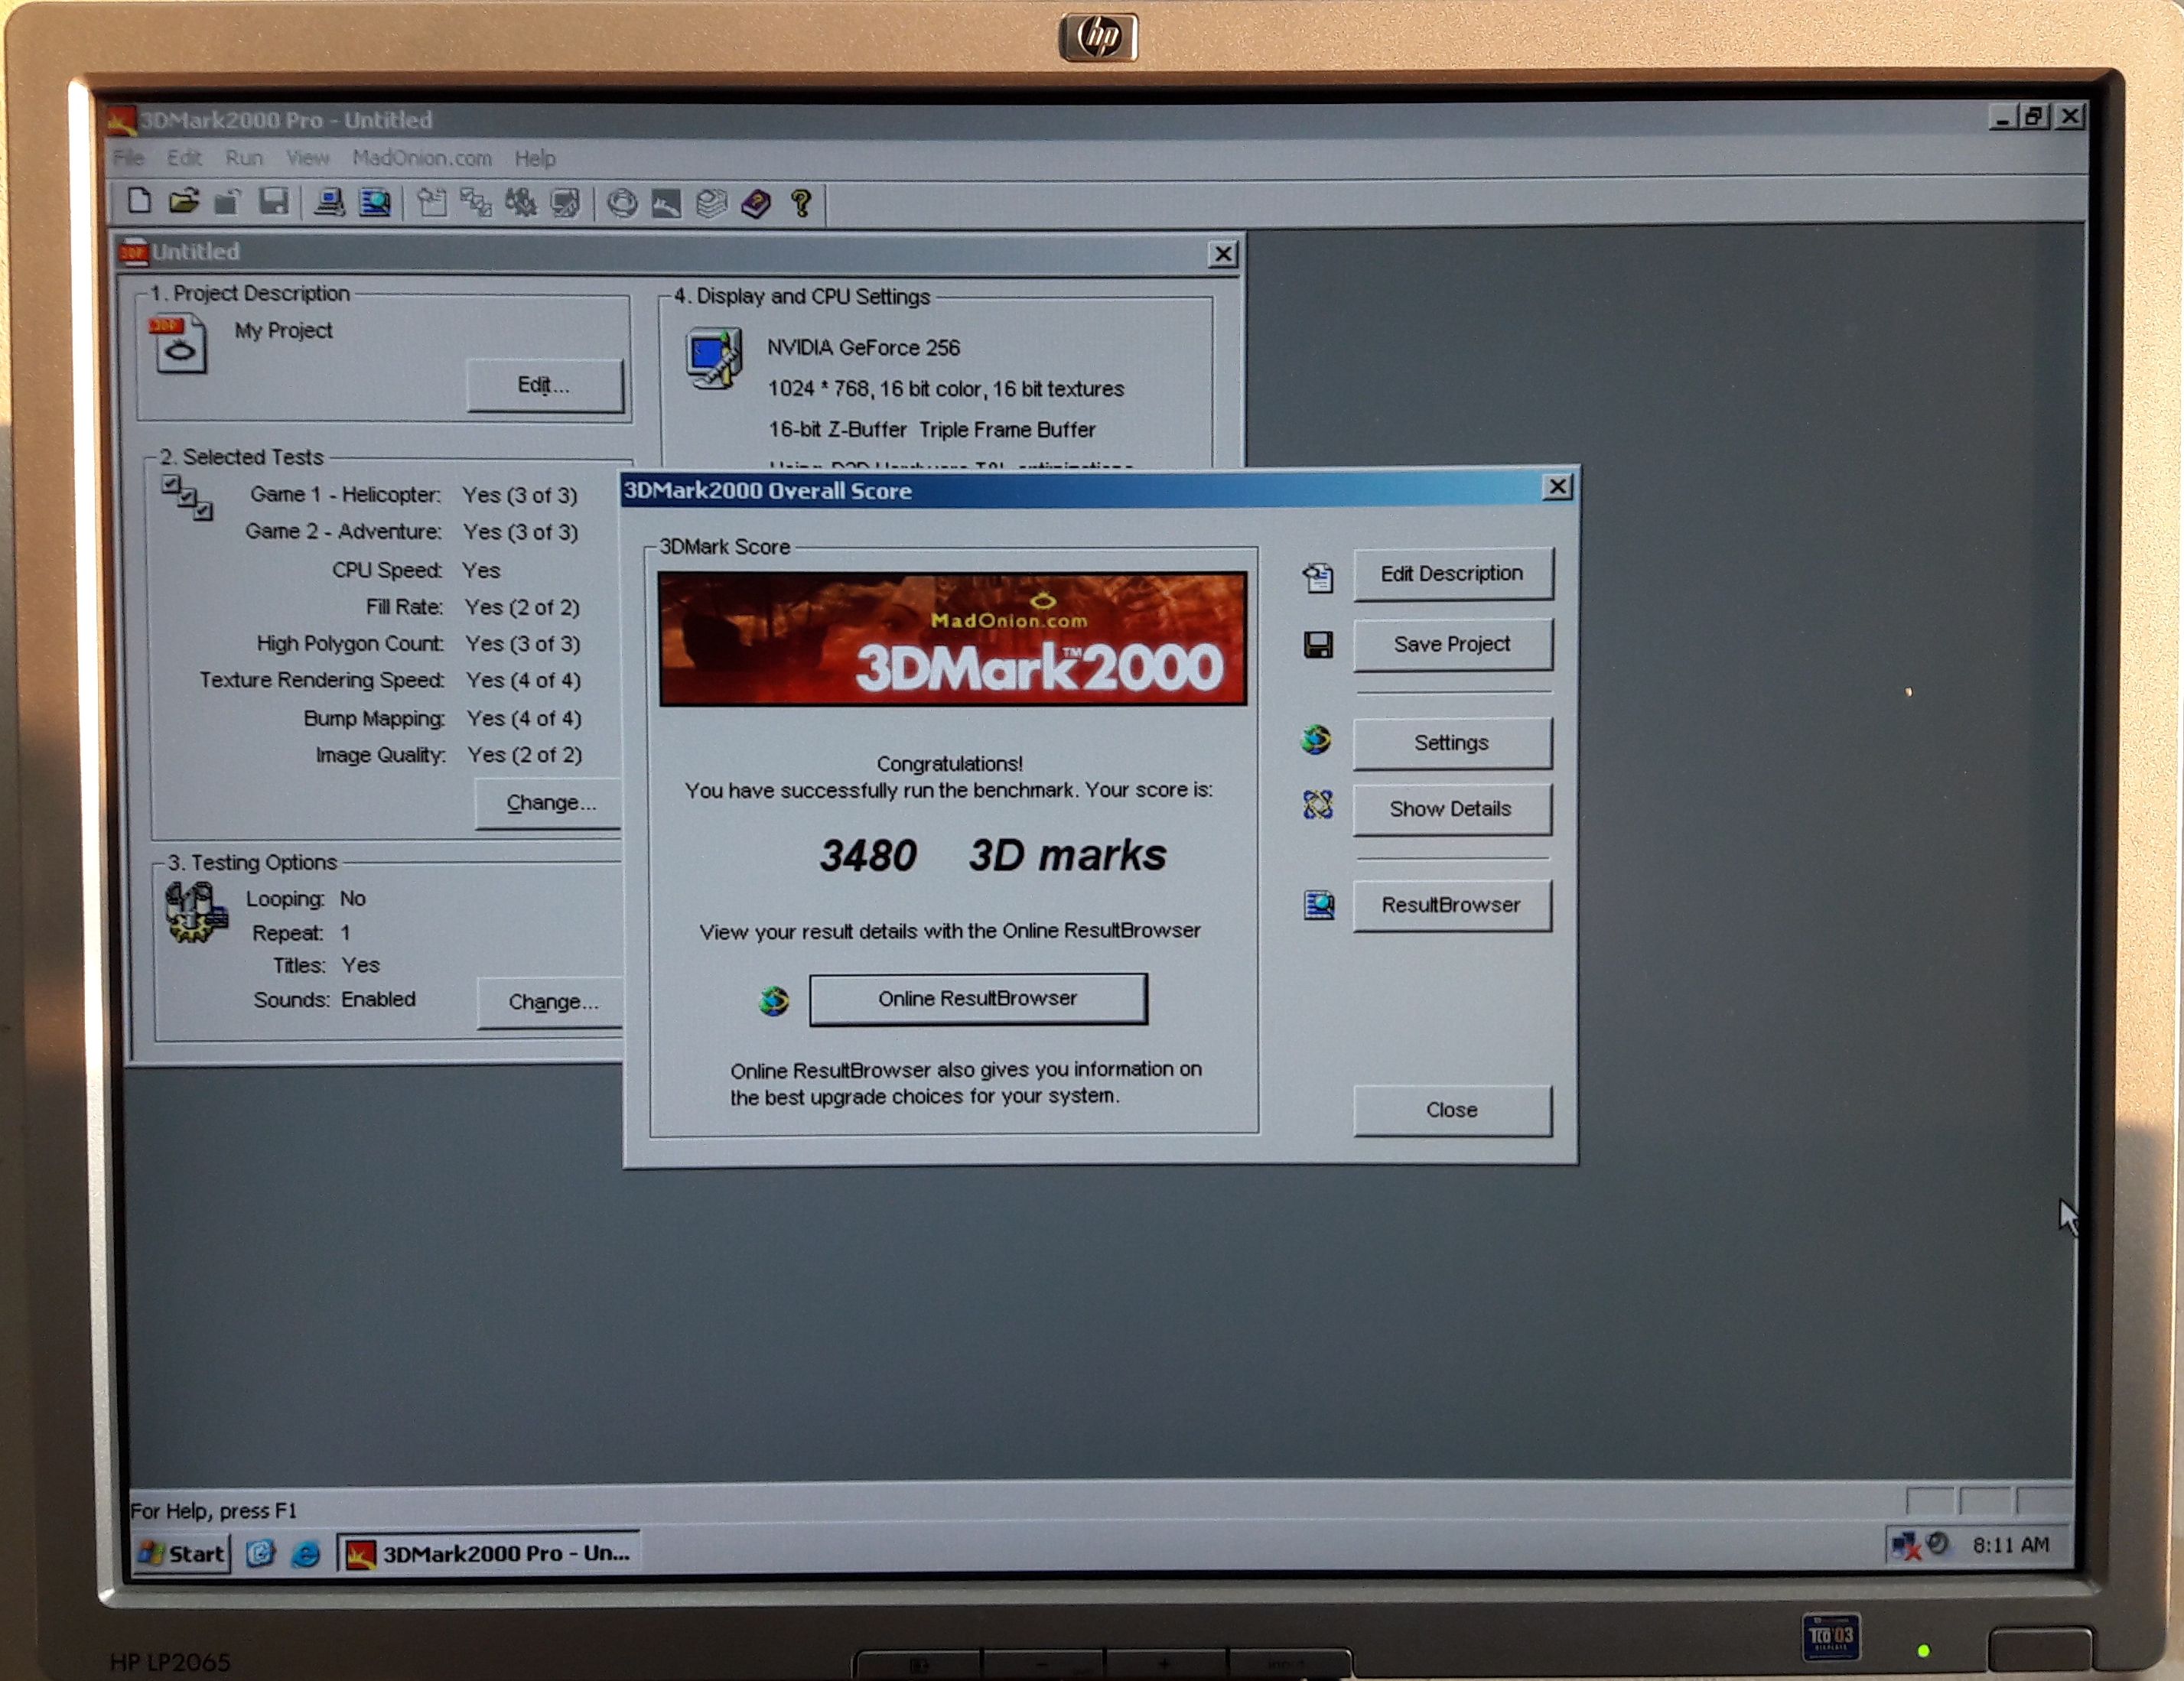Screen dimensions: 2184x1681
Task: Click the Selected Tests checkboxes icon
Action: click(187, 497)
